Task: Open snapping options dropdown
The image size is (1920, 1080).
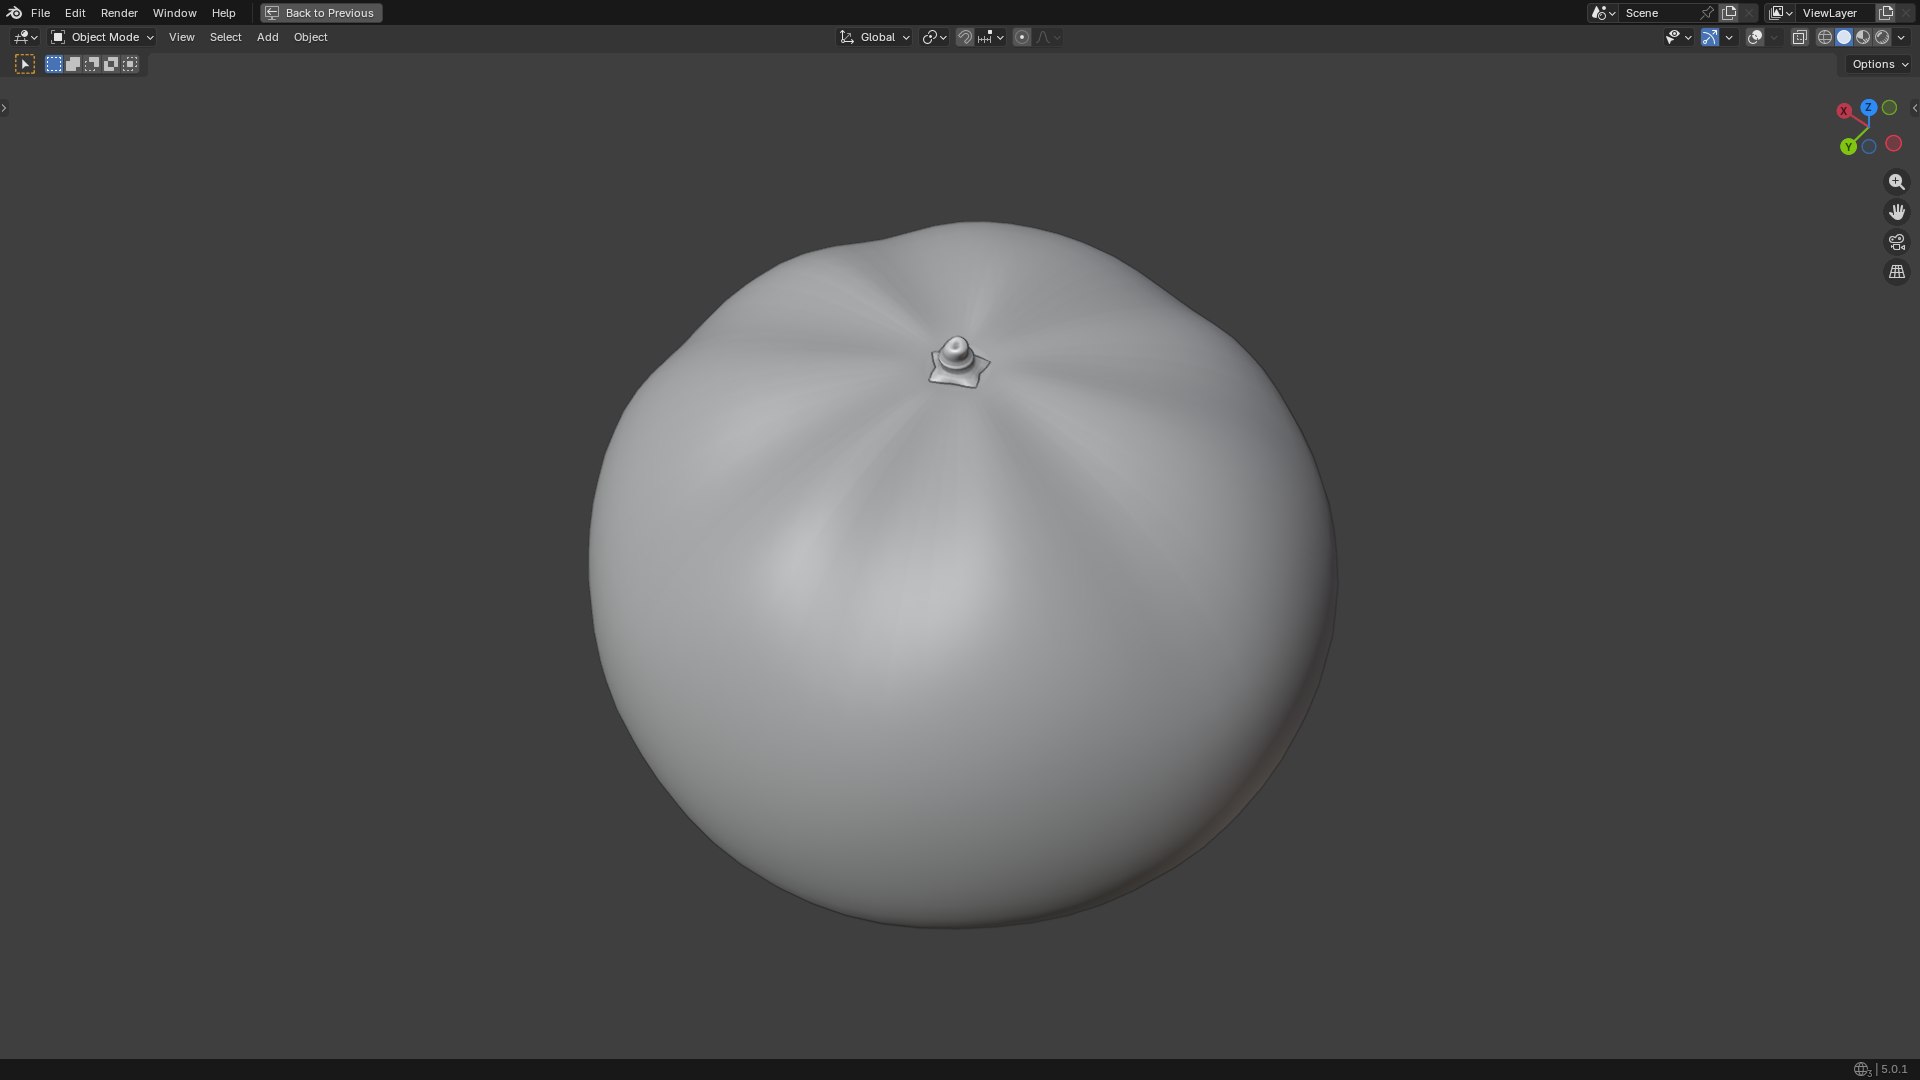Action: pyautogui.click(x=992, y=37)
